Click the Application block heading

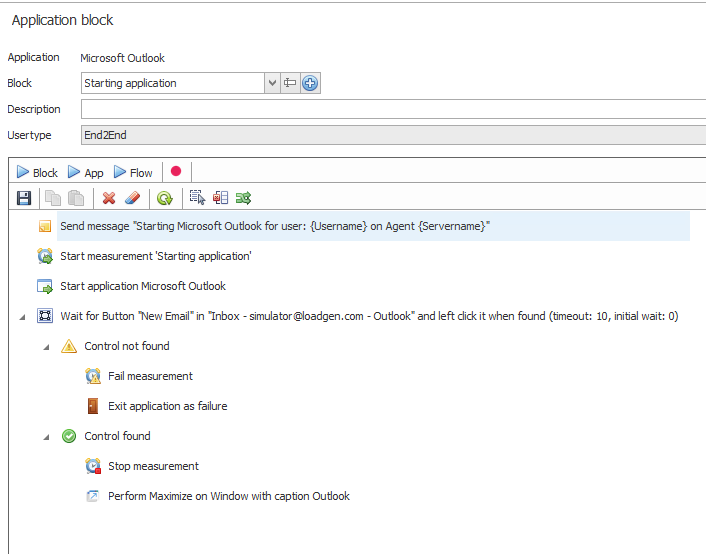(x=62, y=20)
